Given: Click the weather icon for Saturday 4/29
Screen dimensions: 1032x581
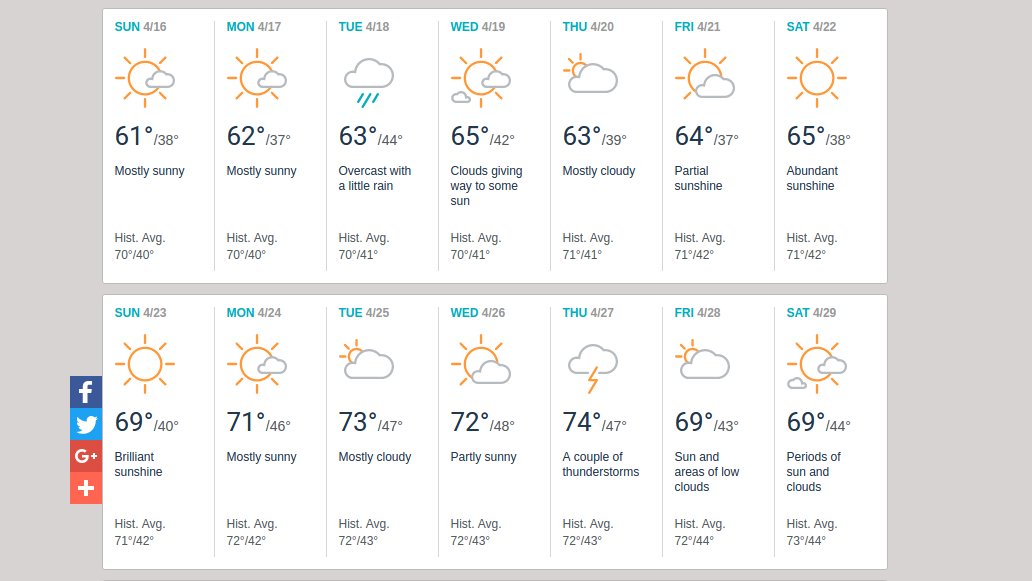Looking at the screenshot, I should point(817,364).
